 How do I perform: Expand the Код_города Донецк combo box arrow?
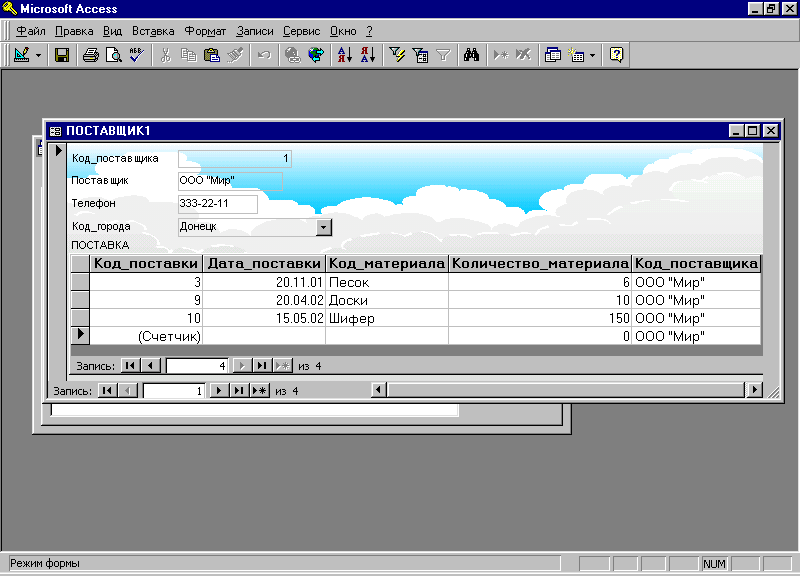click(x=323, y=227)
